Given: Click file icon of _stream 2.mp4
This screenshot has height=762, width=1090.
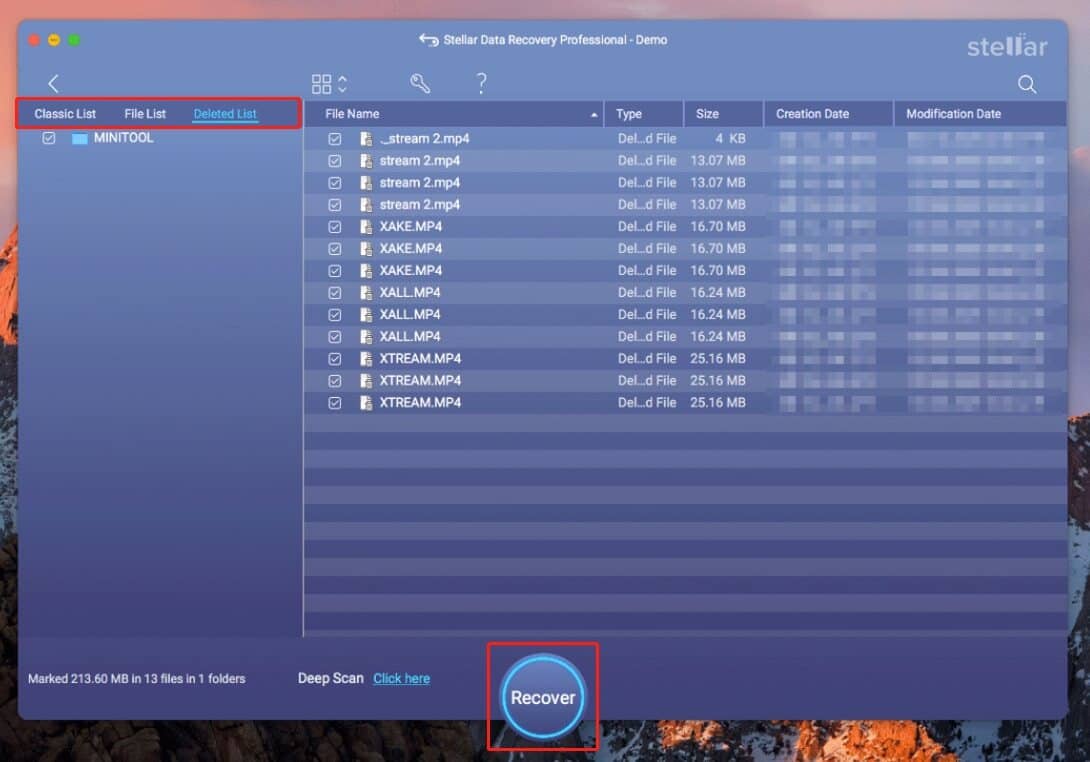Looking at the screenshot, I should (x=366, y=139).
